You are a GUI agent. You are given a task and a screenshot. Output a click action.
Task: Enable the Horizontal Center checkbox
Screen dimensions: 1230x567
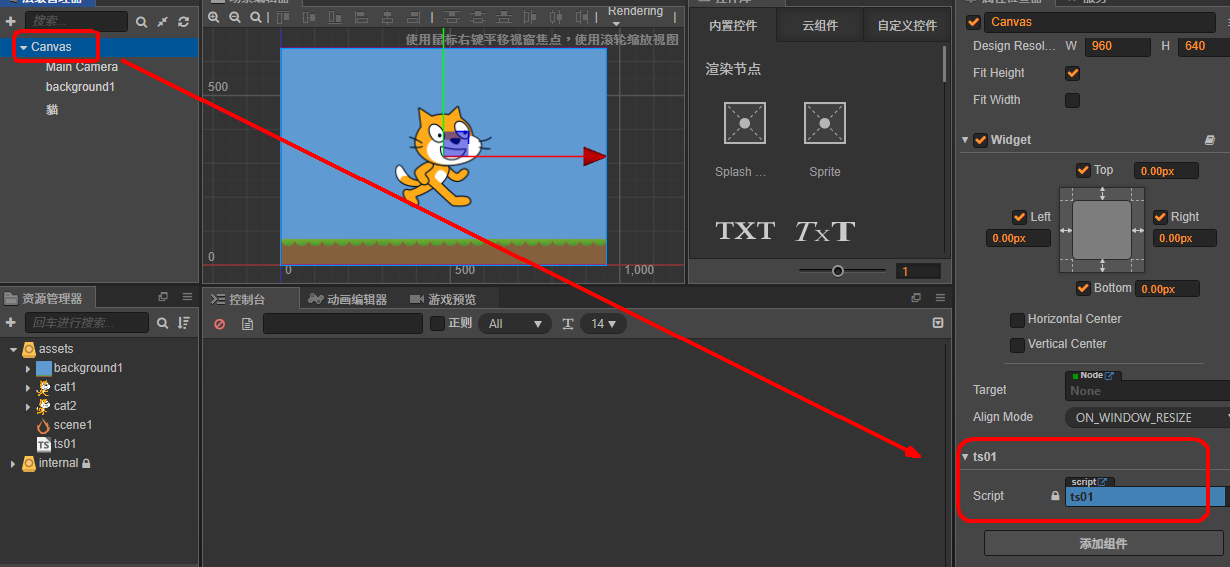(1018, 320)
